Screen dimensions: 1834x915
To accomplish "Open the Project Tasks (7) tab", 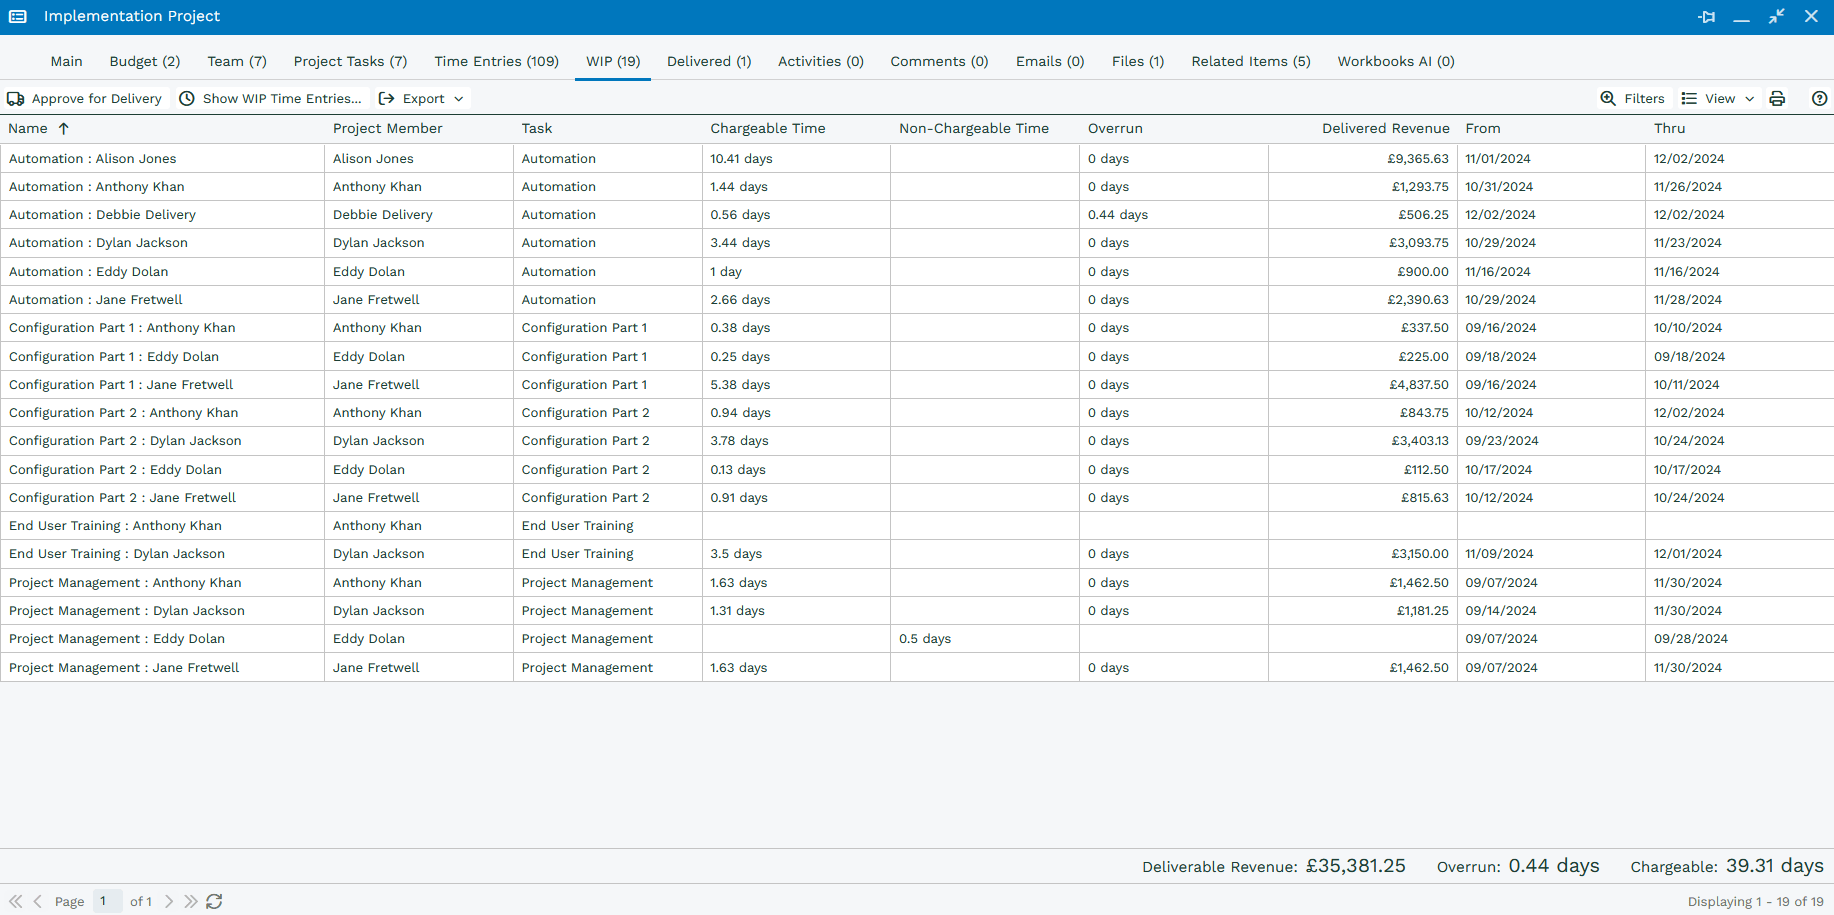I will [350, 61].
